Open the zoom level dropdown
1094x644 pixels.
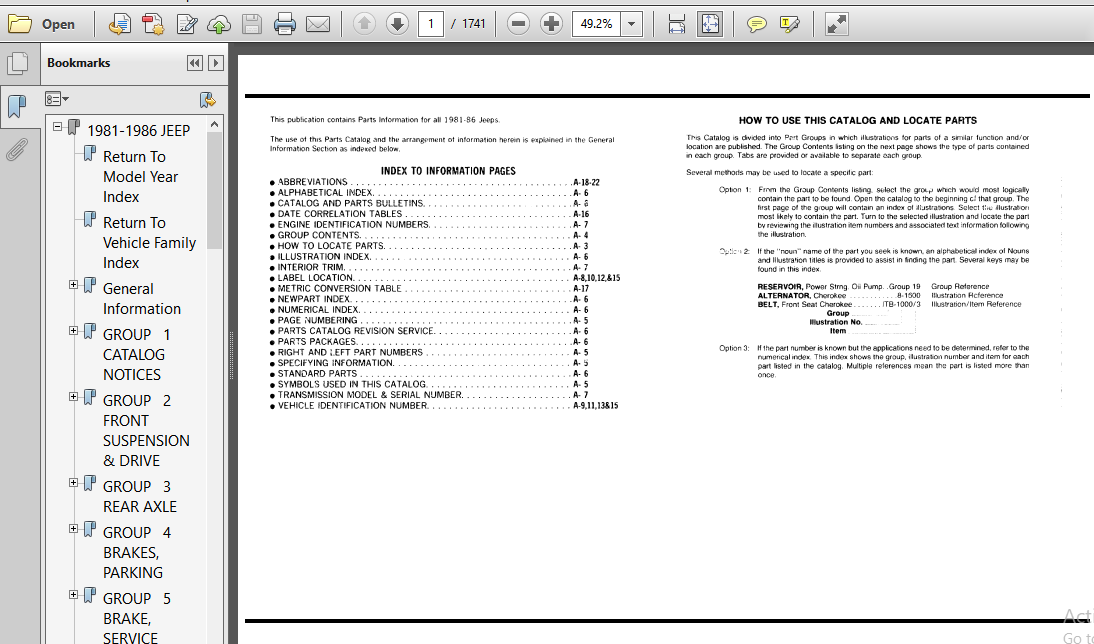[631, 24]
